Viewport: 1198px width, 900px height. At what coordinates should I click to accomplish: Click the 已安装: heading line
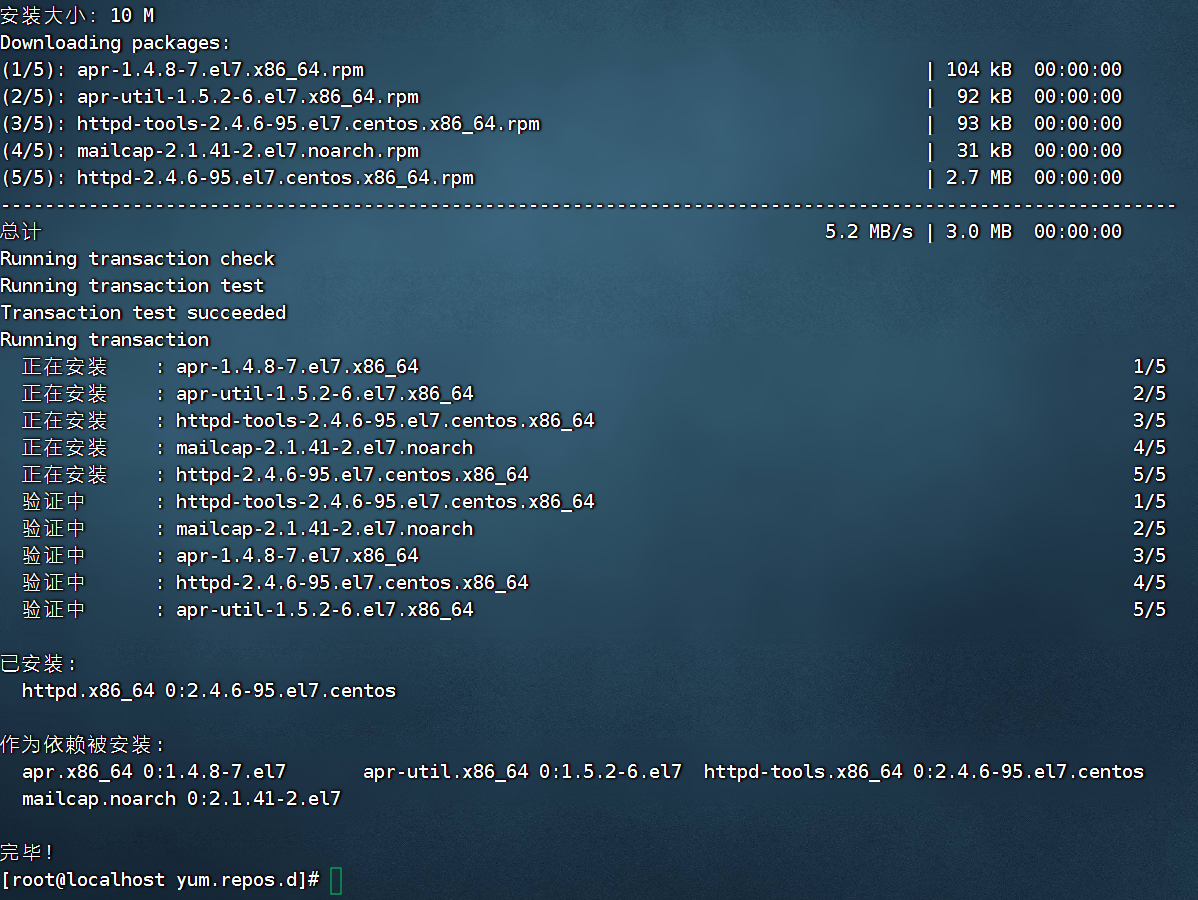39,664
